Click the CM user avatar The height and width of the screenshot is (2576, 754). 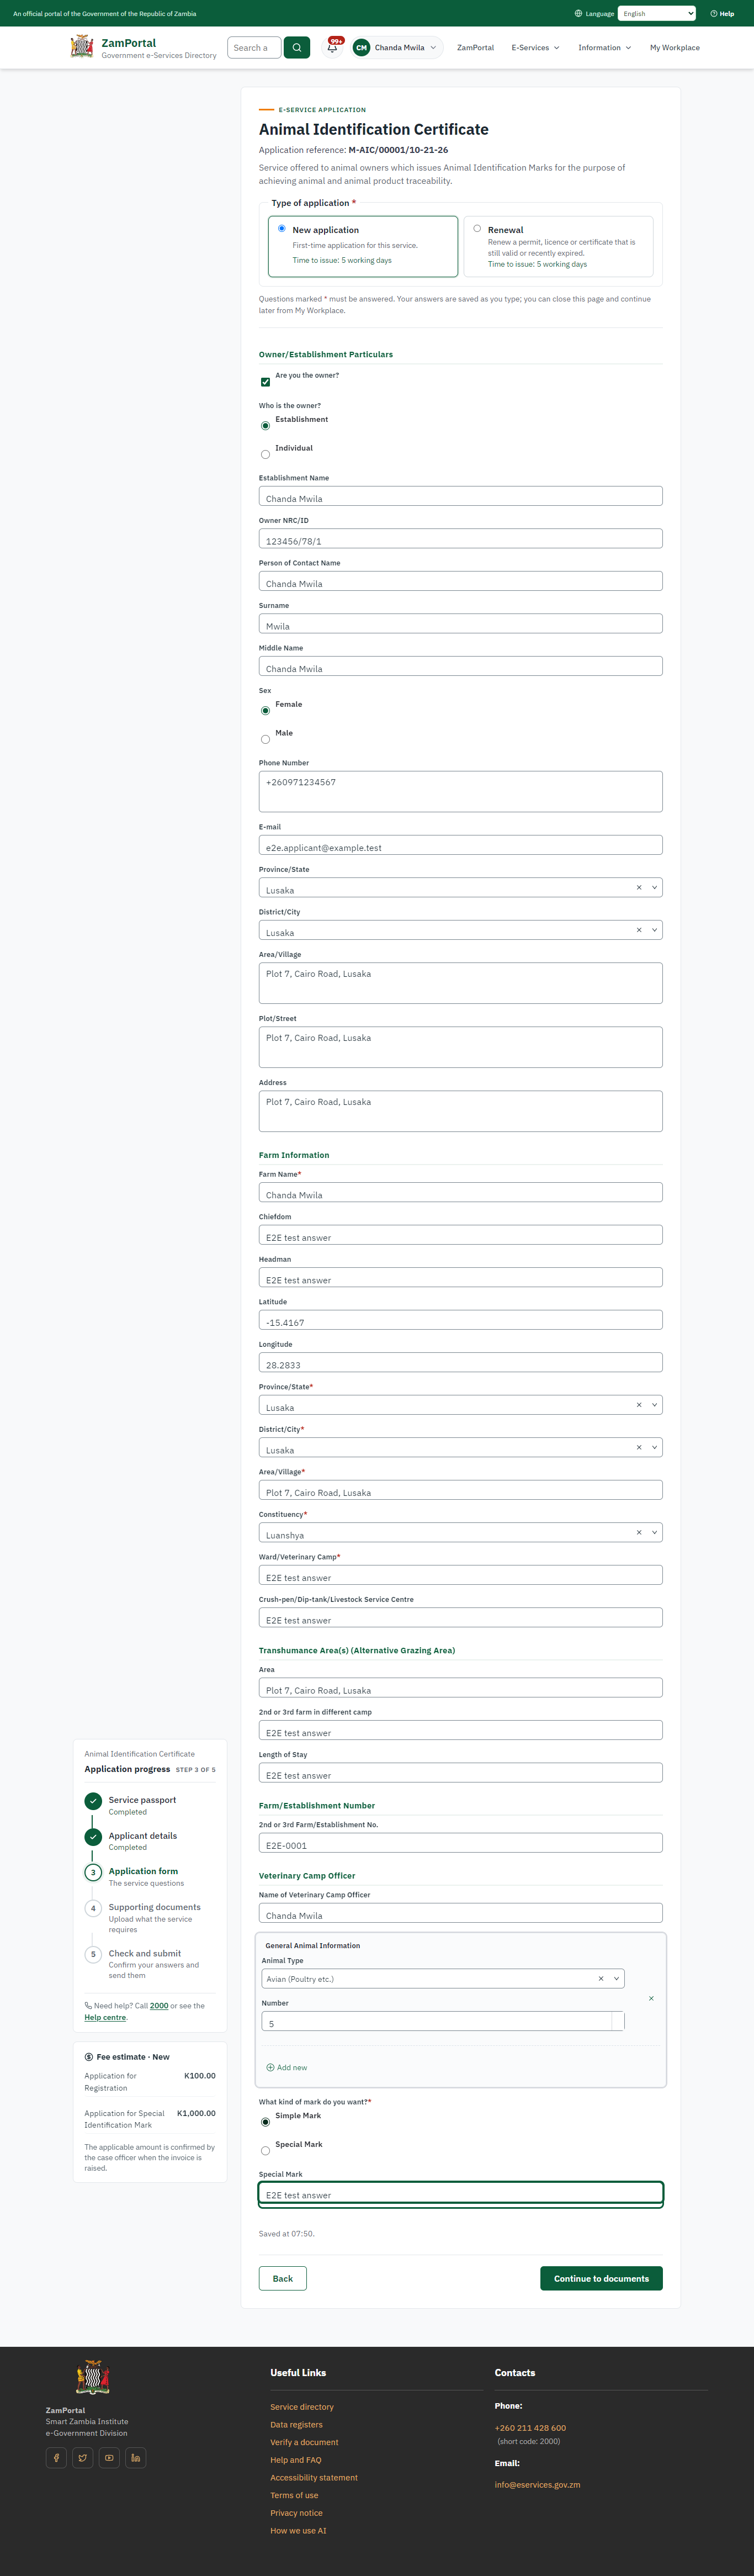362,47
